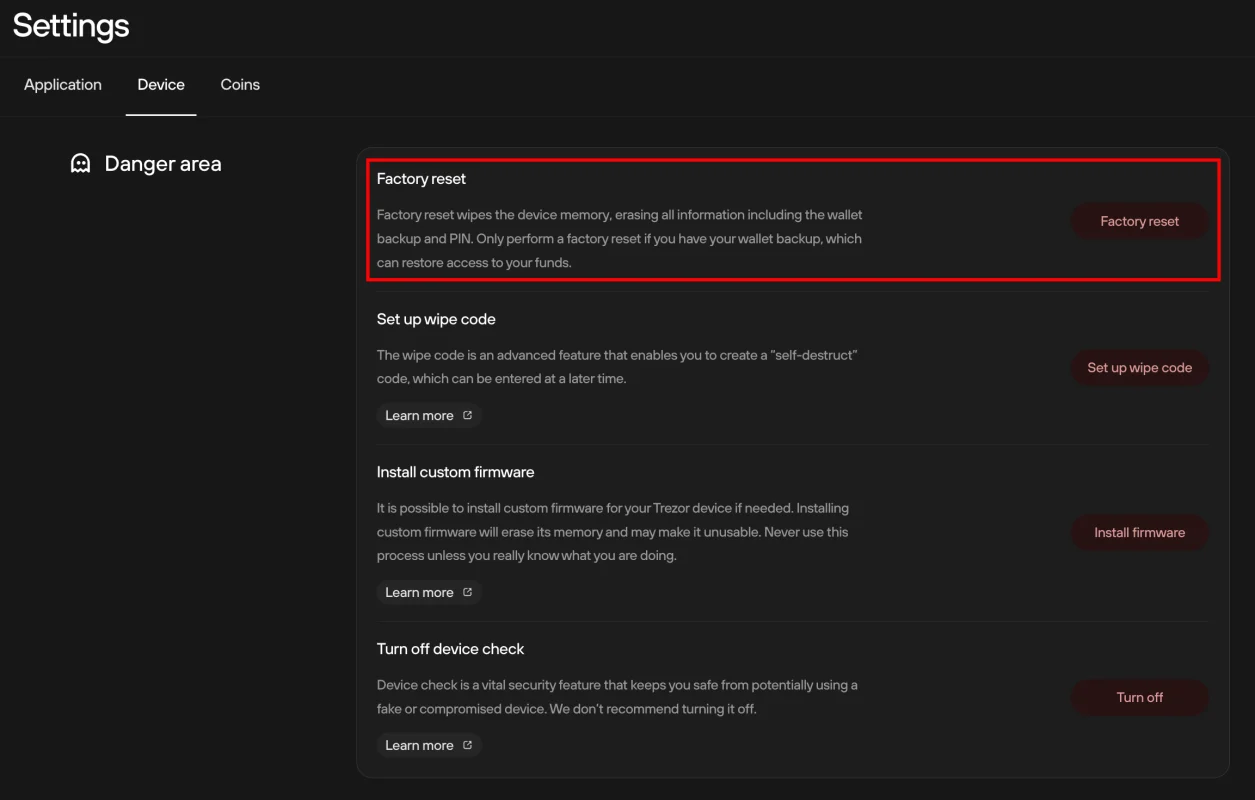Click the Install firmware button
Image resolution: width=1255 pixels, height=800 pixels.
coord(1140,533)
